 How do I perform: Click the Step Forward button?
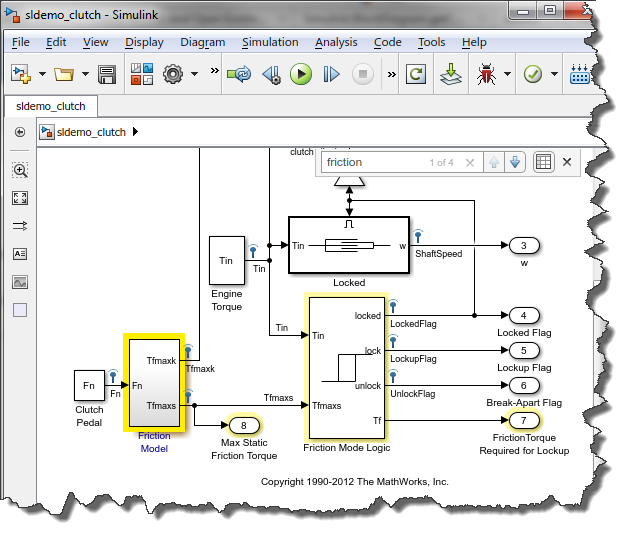pyautogui.click(x=332, y=74)
